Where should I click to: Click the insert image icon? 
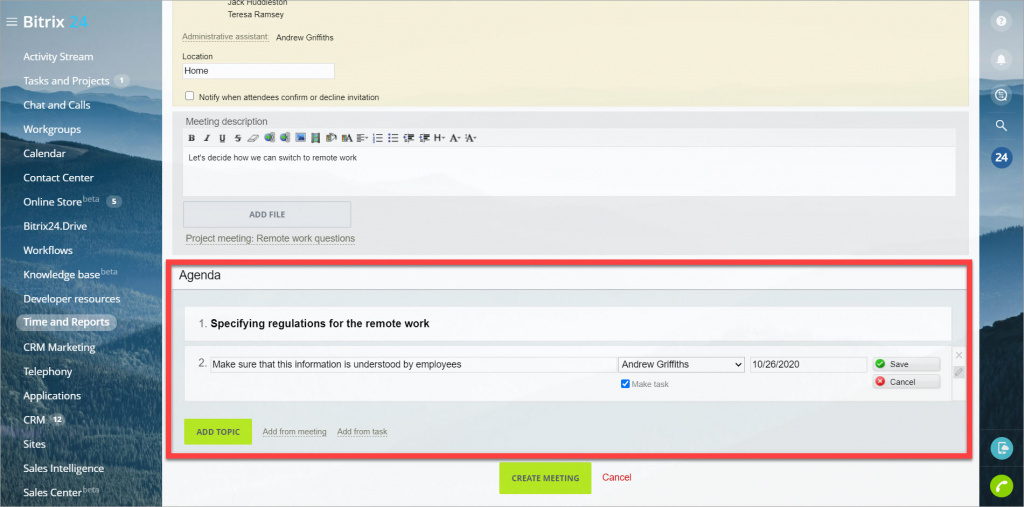tap(300, 138)
